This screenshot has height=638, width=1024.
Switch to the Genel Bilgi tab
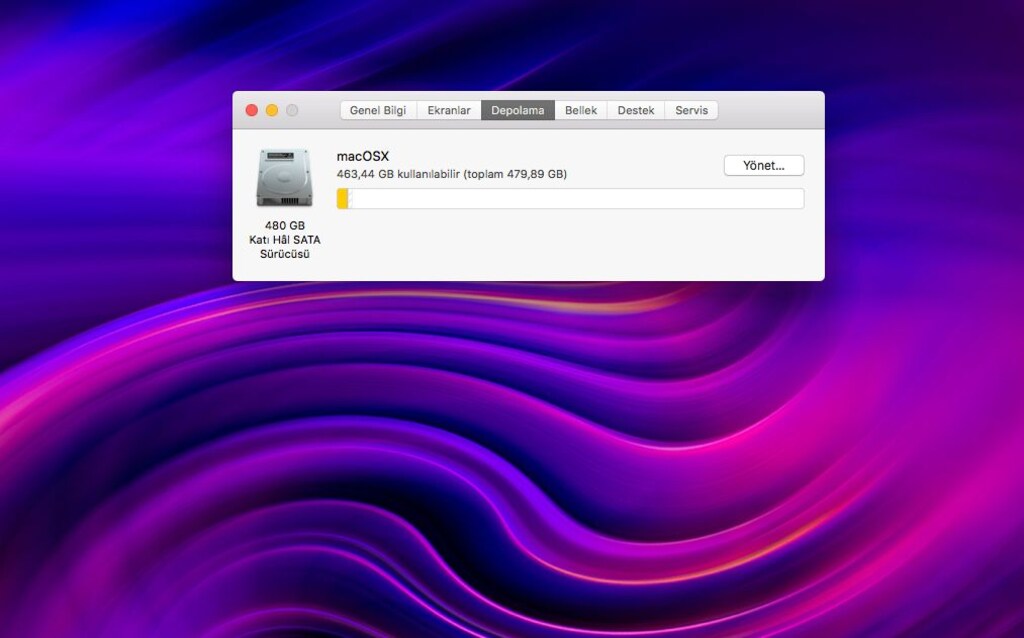pyautogui.click(x=378, y=110)
